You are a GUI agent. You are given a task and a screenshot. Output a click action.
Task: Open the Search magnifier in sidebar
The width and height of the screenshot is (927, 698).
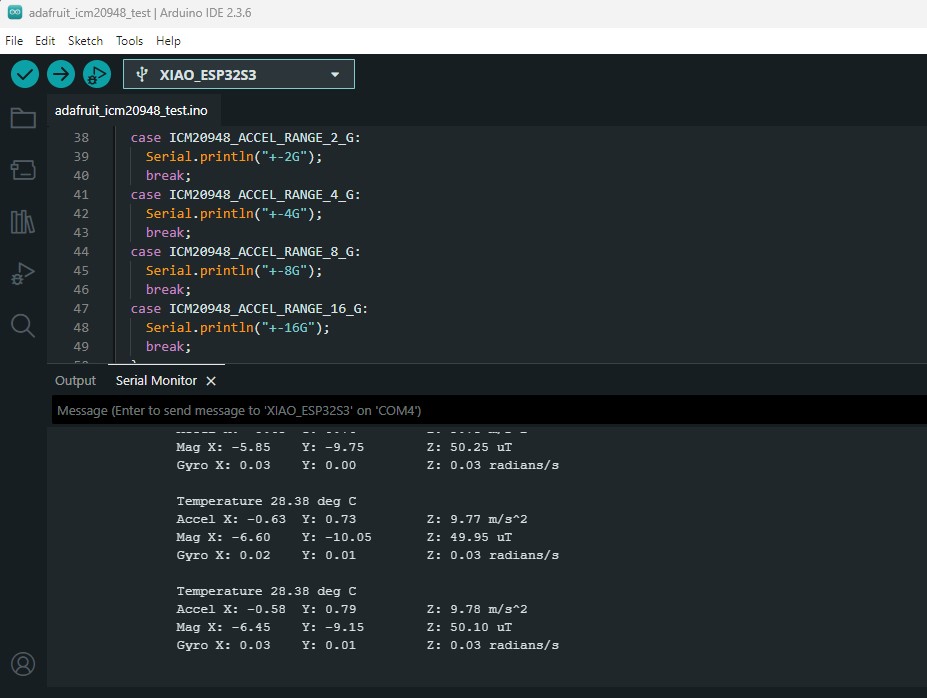click(x=23, y=325)
